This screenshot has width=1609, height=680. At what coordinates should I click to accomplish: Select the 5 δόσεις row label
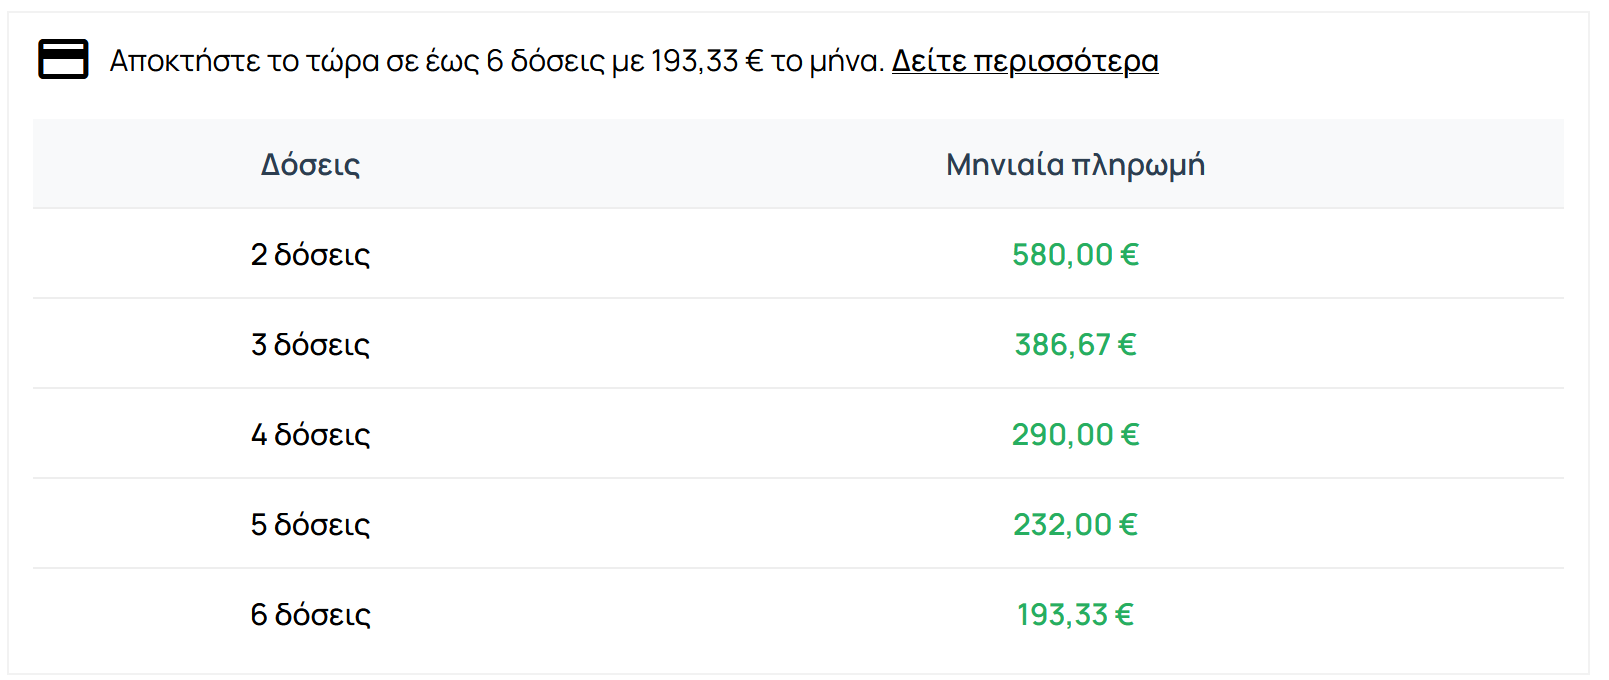tap(311, 524)
